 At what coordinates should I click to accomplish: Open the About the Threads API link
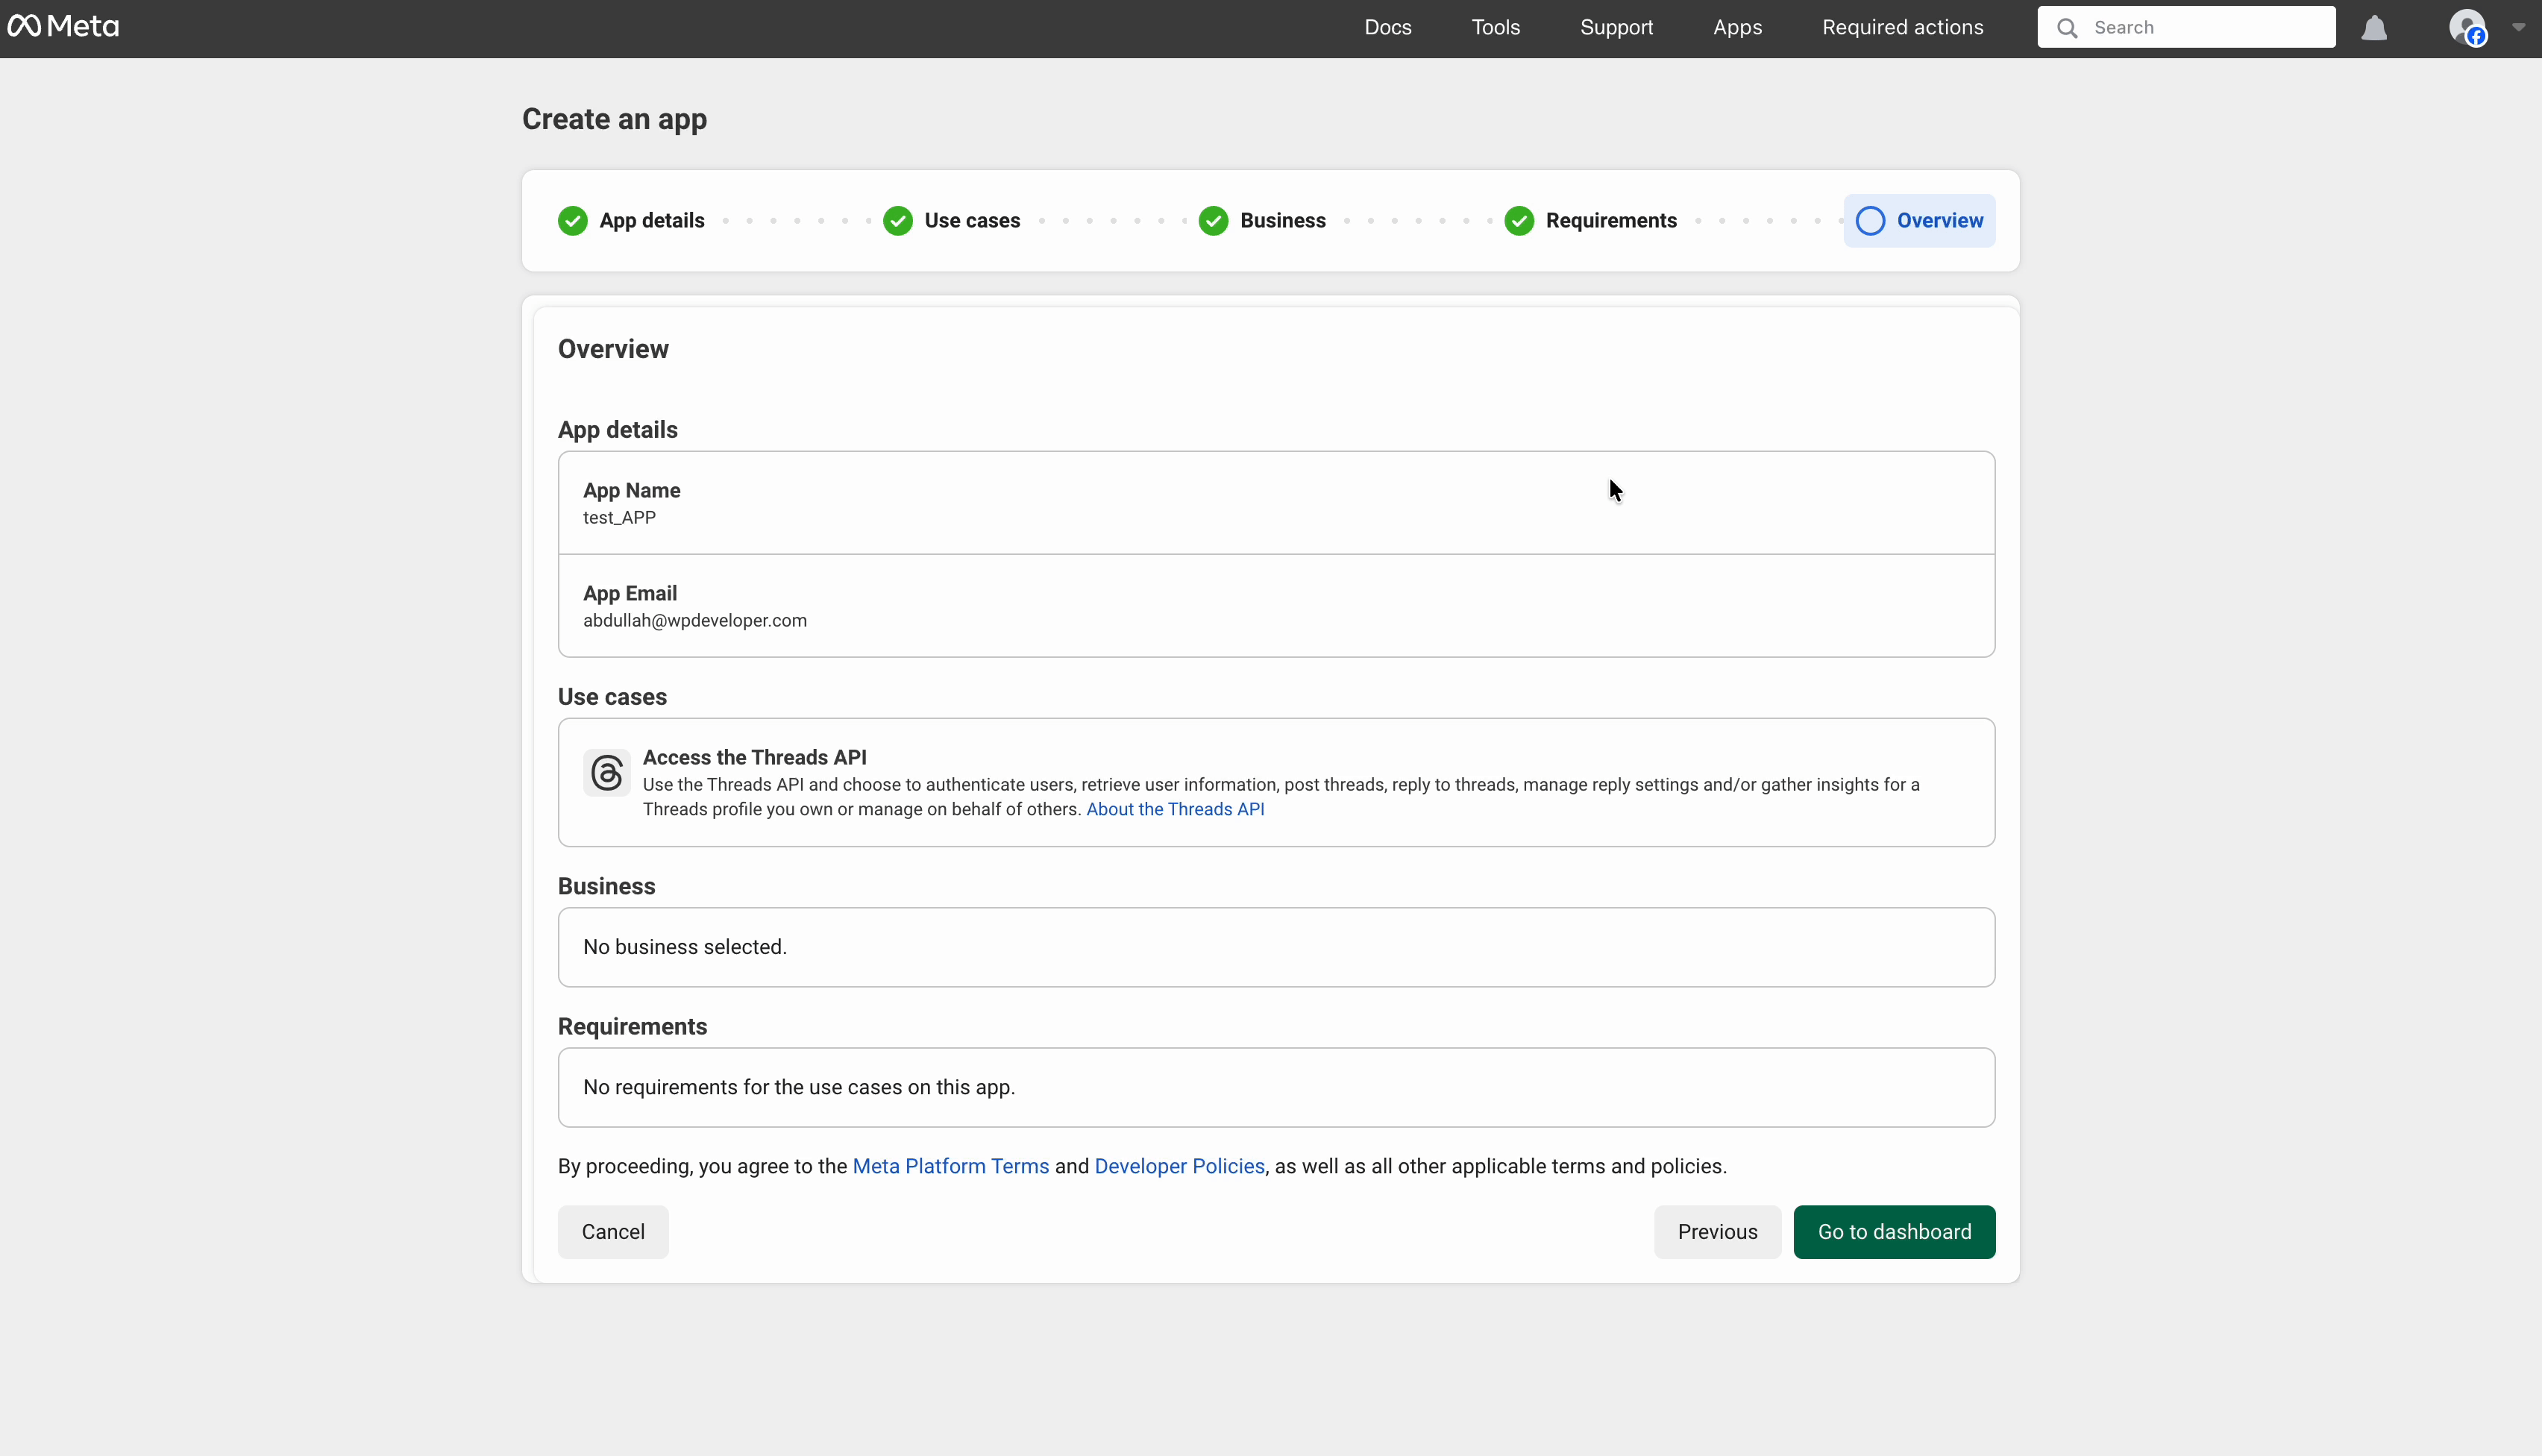point(1175,810)
